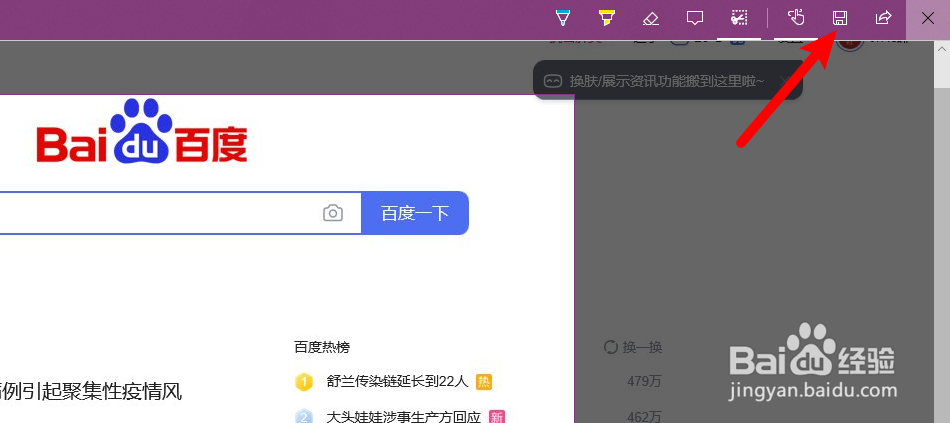
Task: Open the news headline about 聚集性疫情风
Action: [x=91, y=391]
